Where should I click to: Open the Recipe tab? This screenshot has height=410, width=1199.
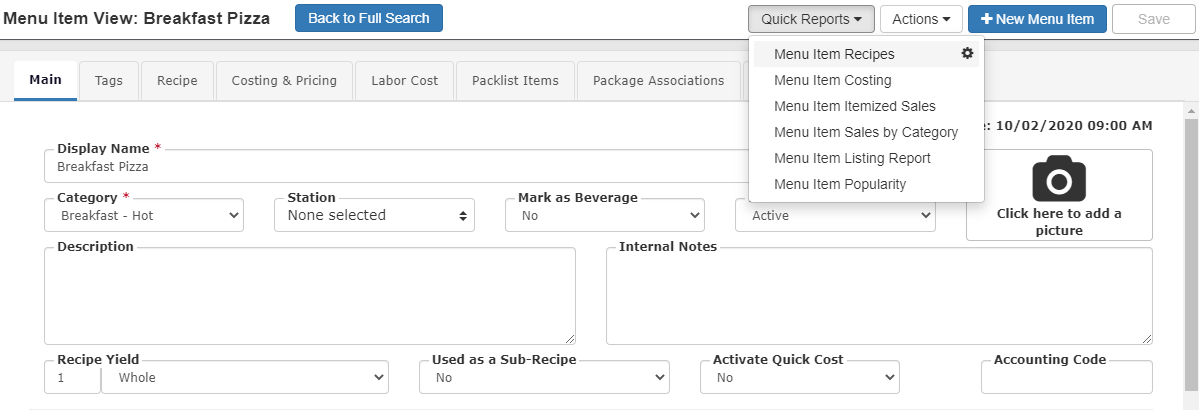click(x=177, y=80)
